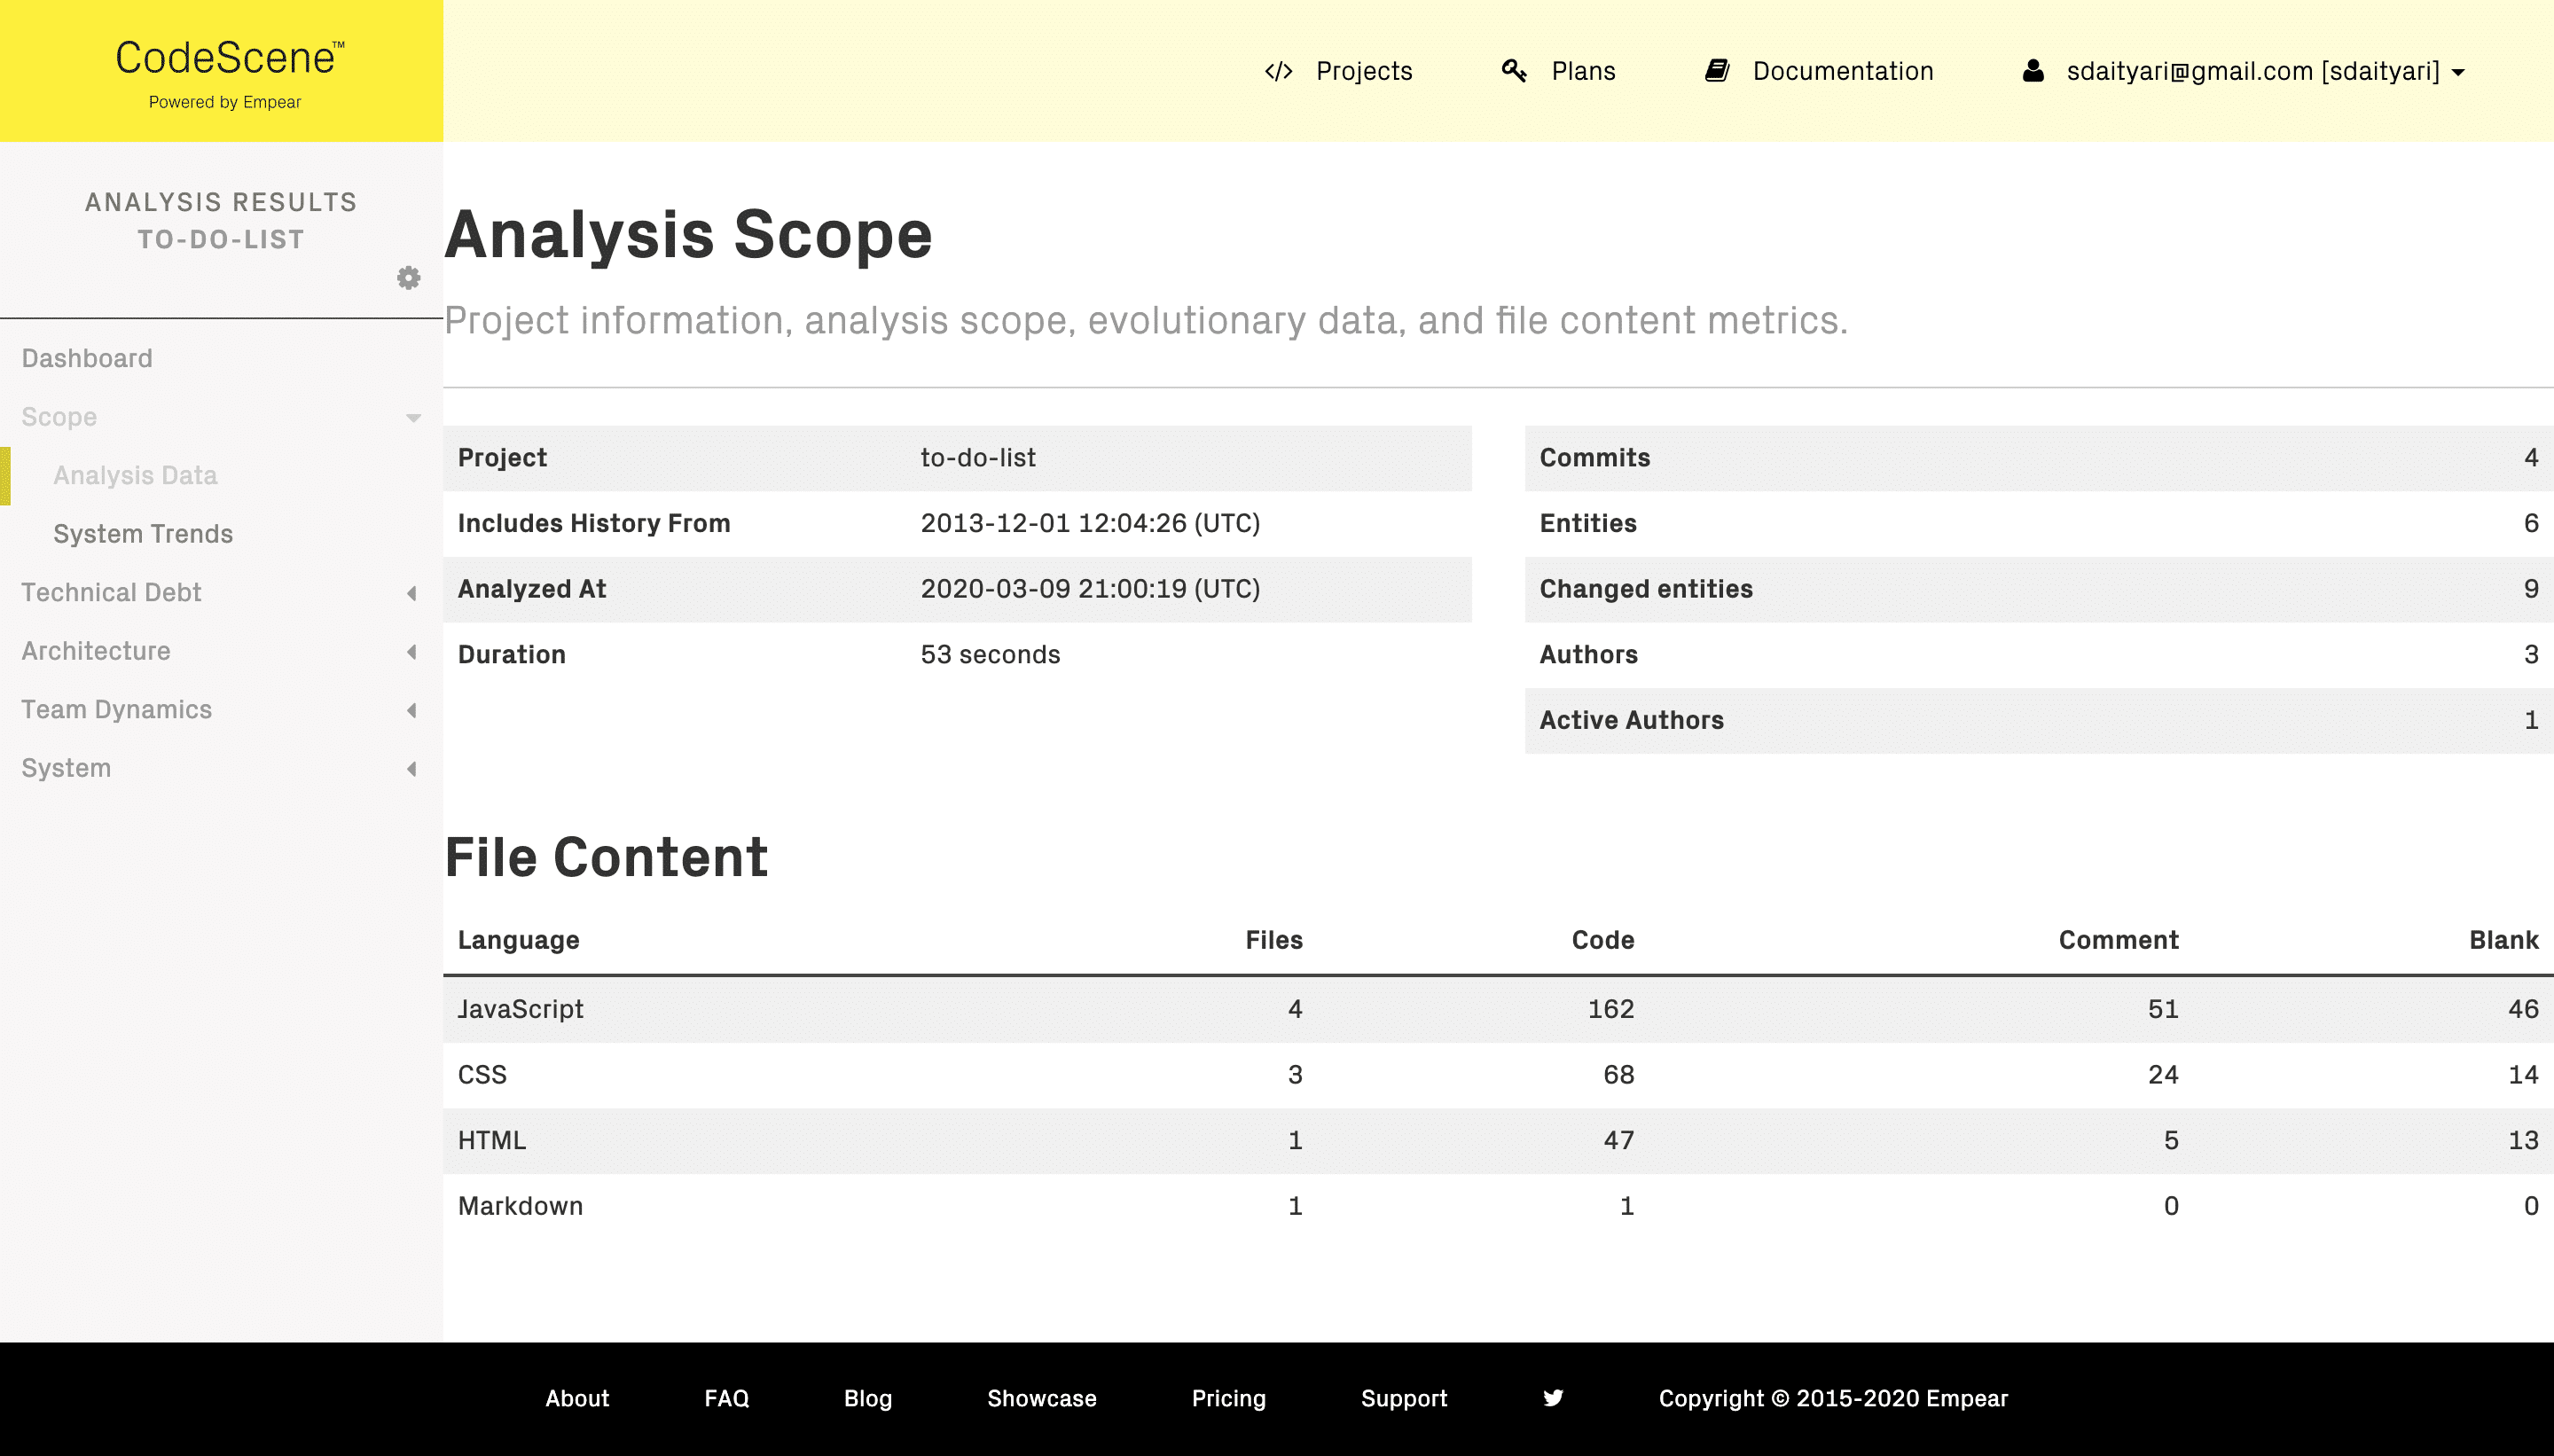This screenshot has height=1456, width=2554.
Task: Click the Projects navigation icon
Action: pos(1273,72)
